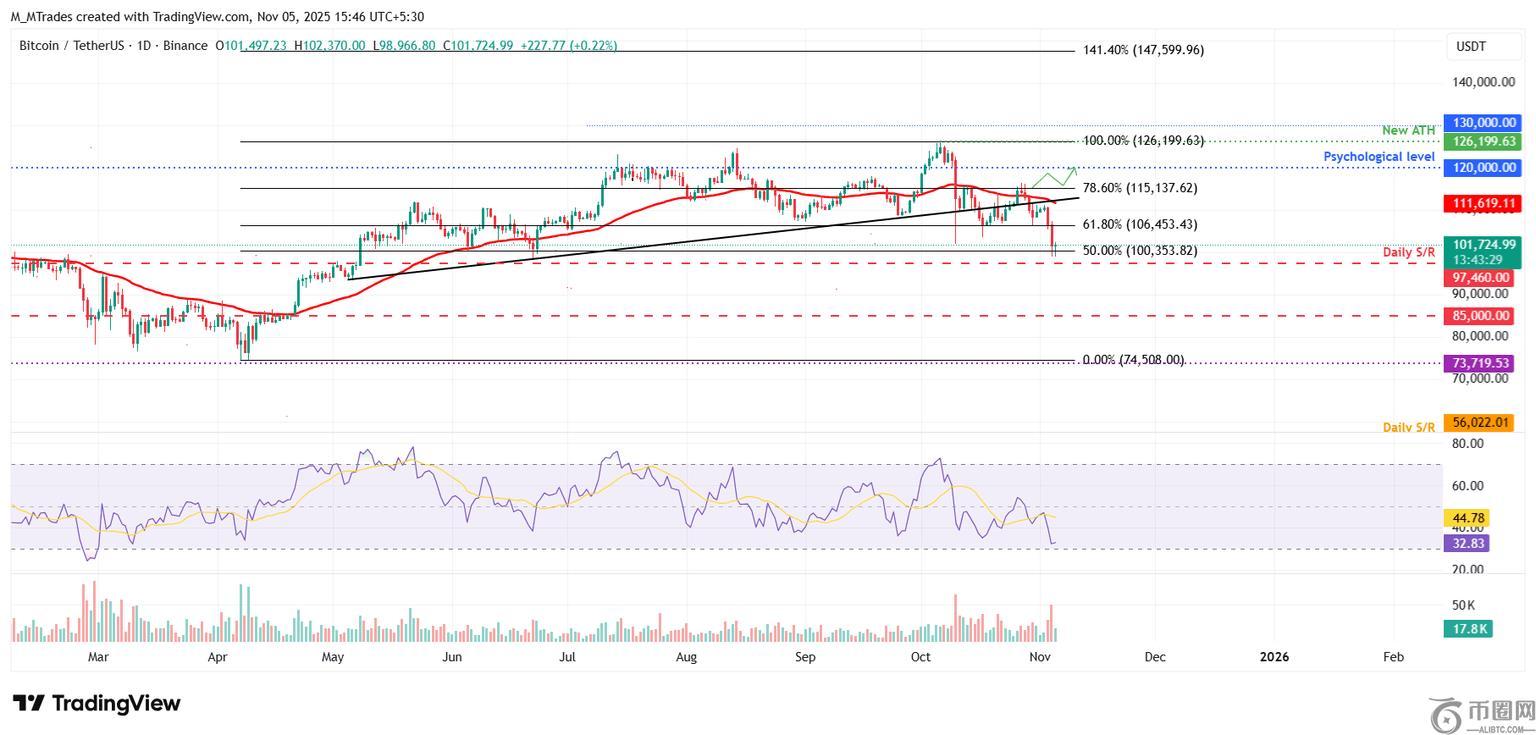Click the yellow RSI average value 44.78

[x=1466, y=518]
